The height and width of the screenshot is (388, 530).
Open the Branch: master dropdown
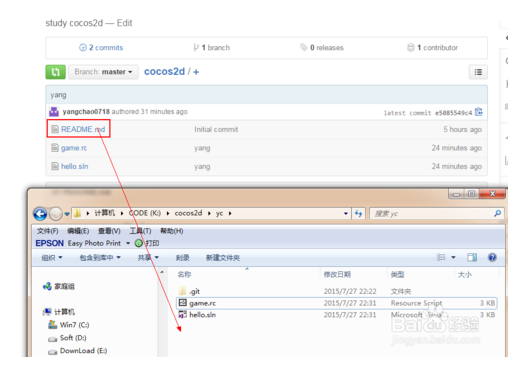click(103, 72)
